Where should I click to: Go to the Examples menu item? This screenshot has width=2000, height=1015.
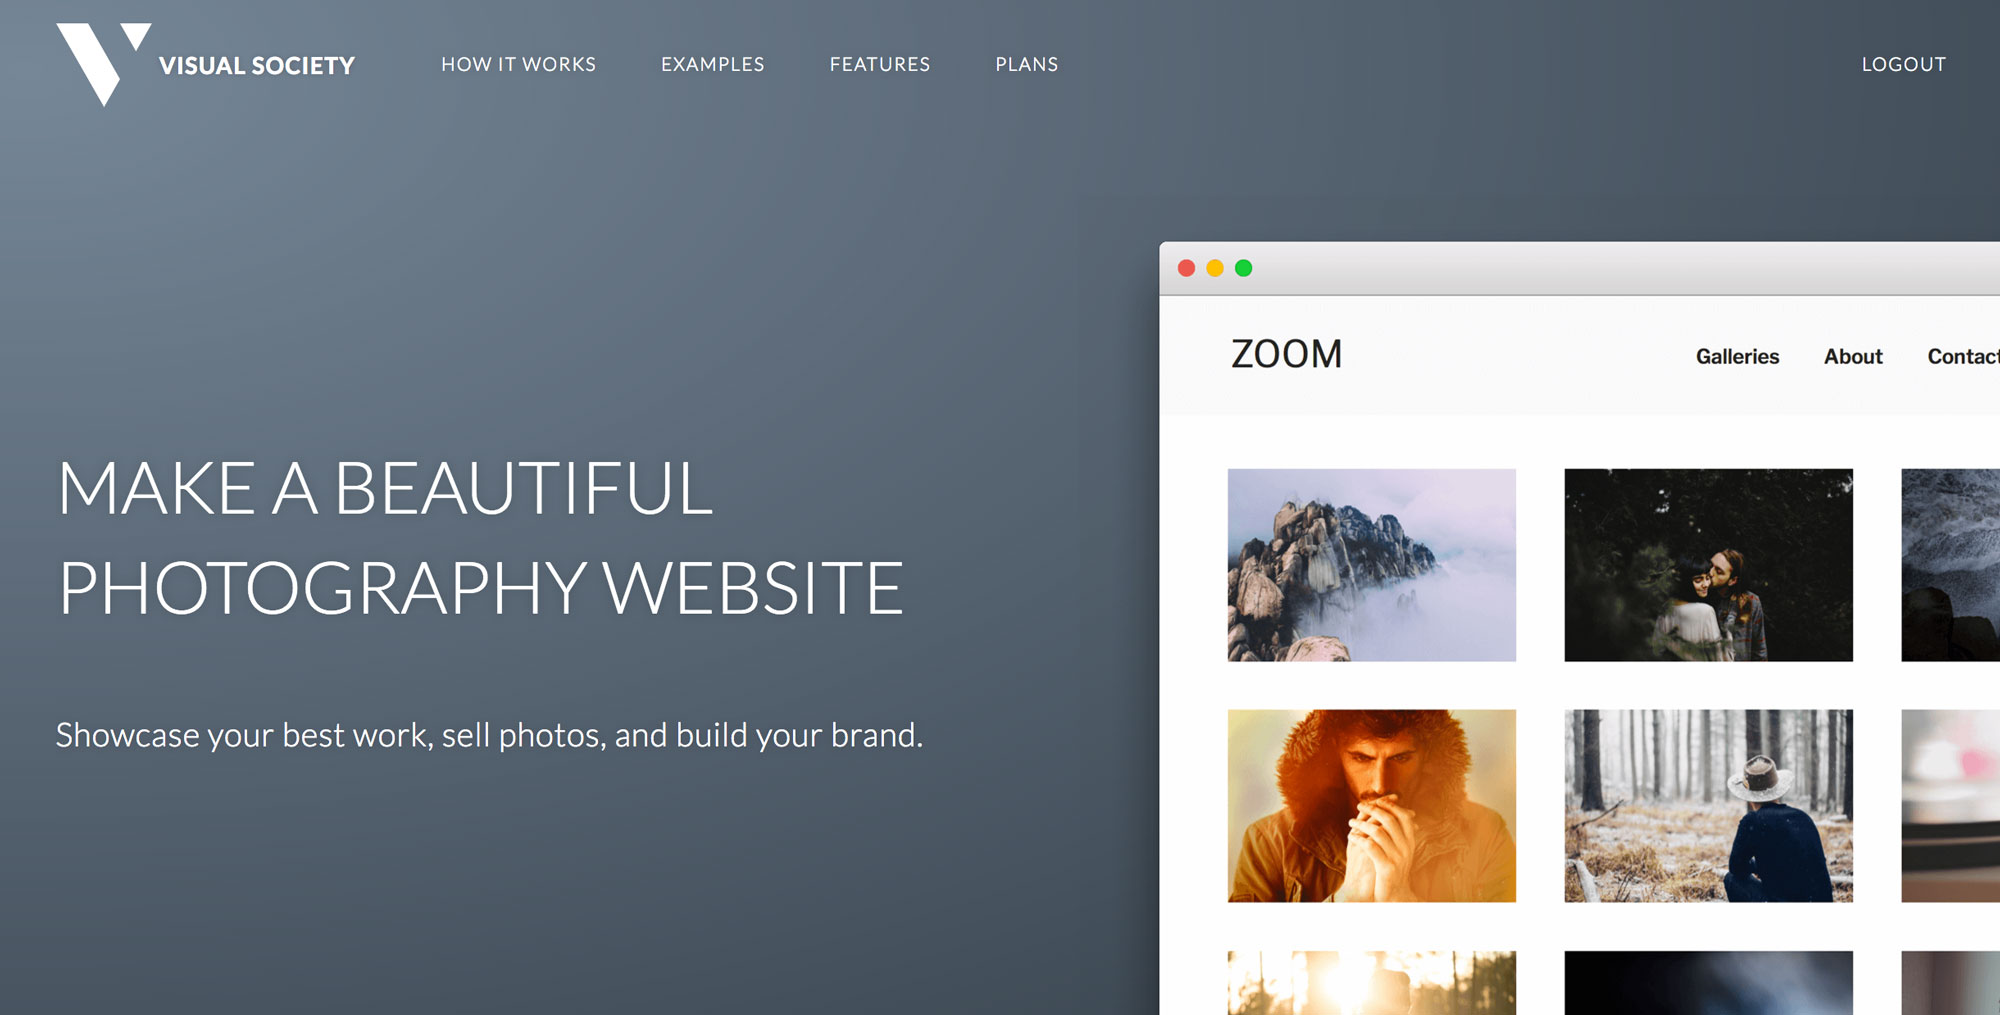coord(712,64)
